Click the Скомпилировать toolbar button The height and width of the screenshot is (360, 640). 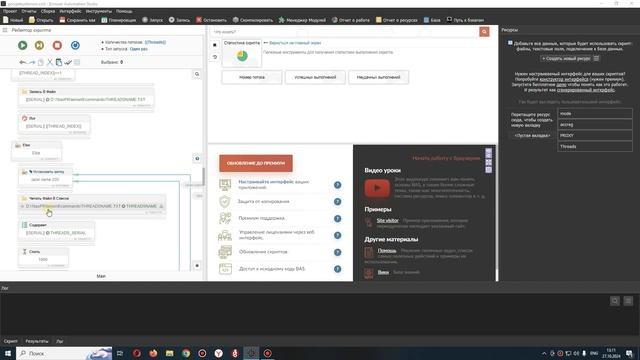click(x=253, y=20)
